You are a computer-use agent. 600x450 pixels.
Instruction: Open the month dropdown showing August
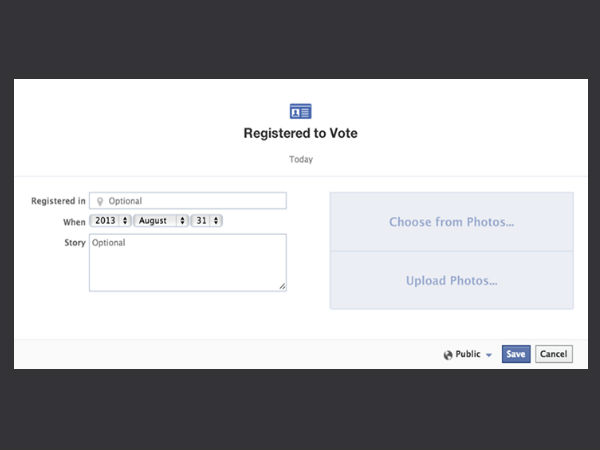pyautogui.click(x=160, y=220)
